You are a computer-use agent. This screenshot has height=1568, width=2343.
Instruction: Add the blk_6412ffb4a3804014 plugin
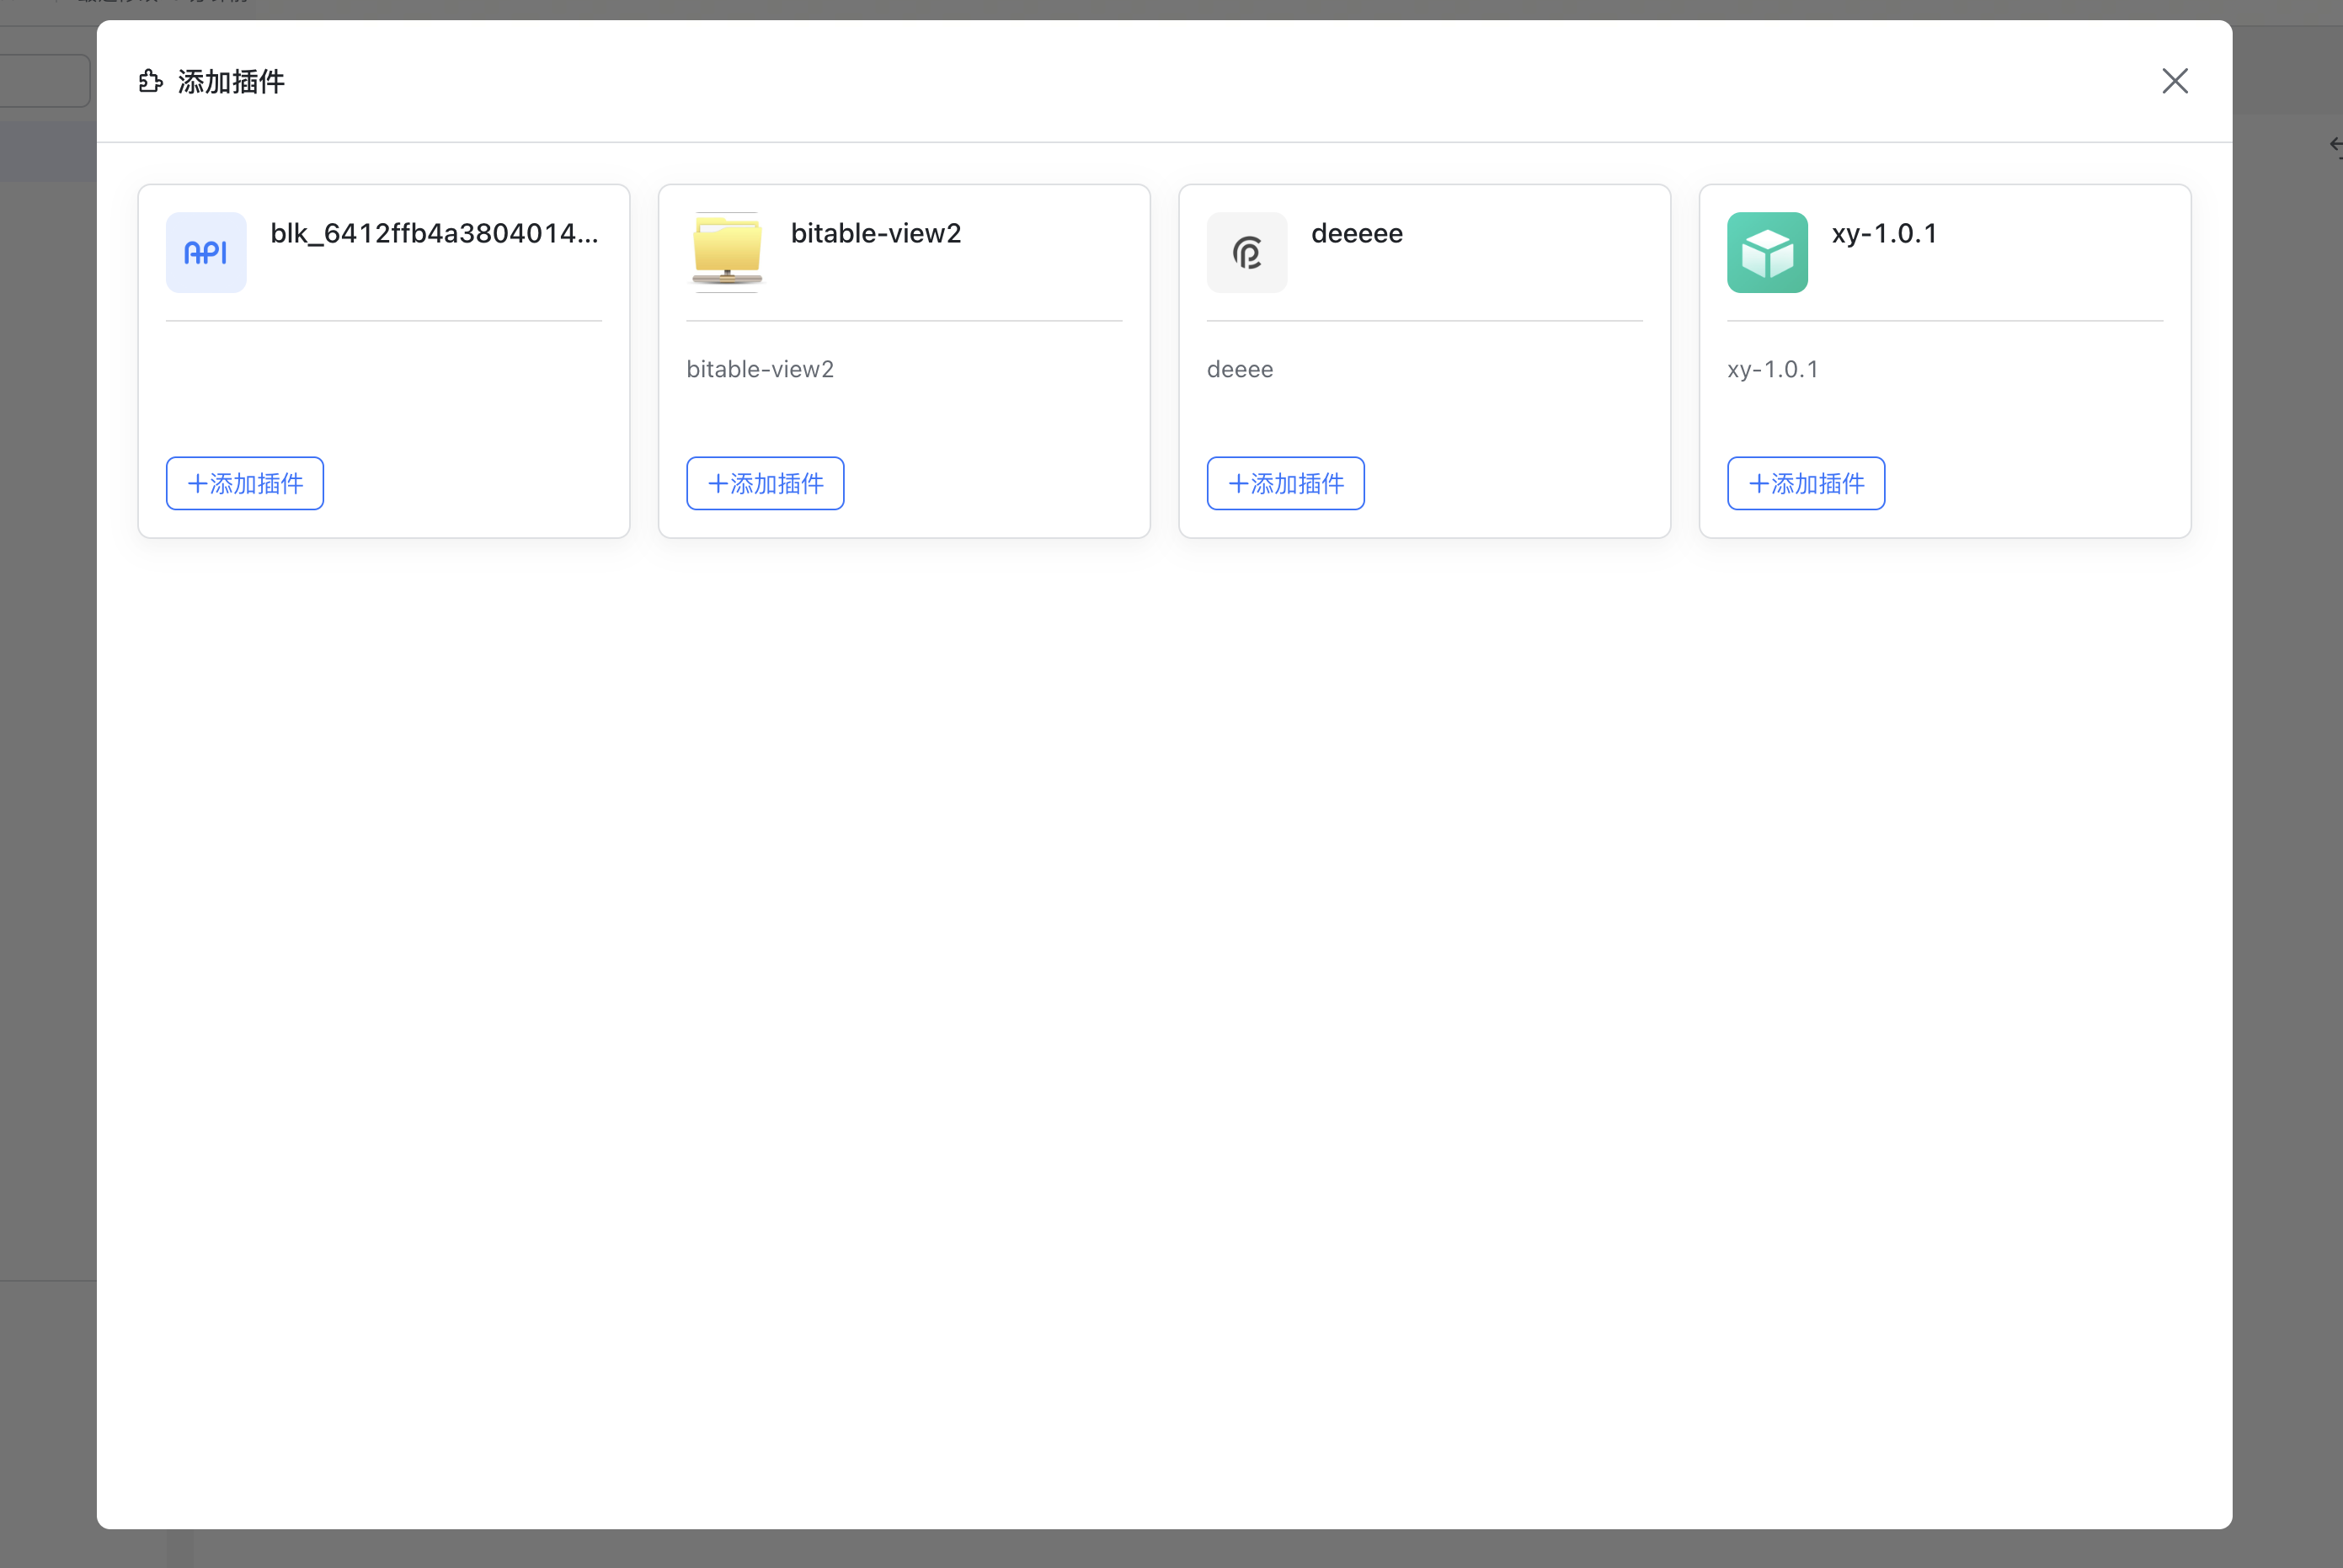pyautogui.click(x=245, y=483)
